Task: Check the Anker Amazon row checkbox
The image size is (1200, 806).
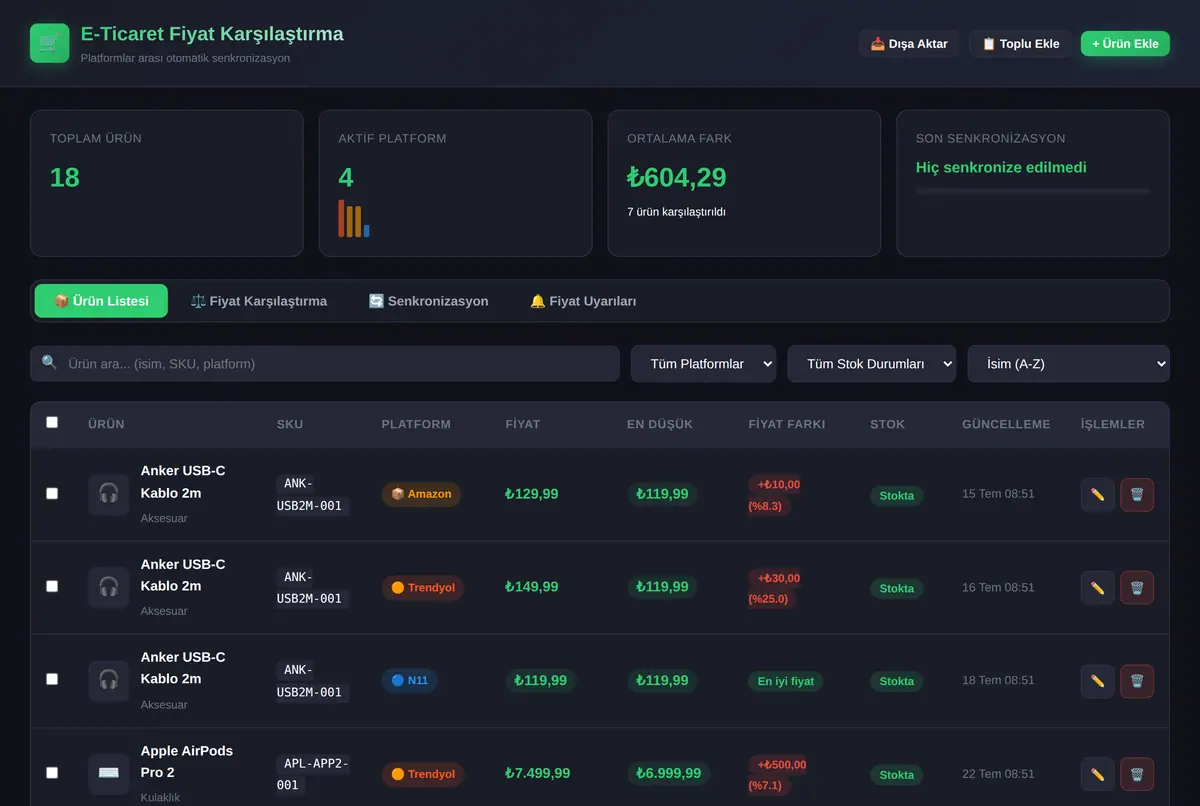Action: [52, 494]
